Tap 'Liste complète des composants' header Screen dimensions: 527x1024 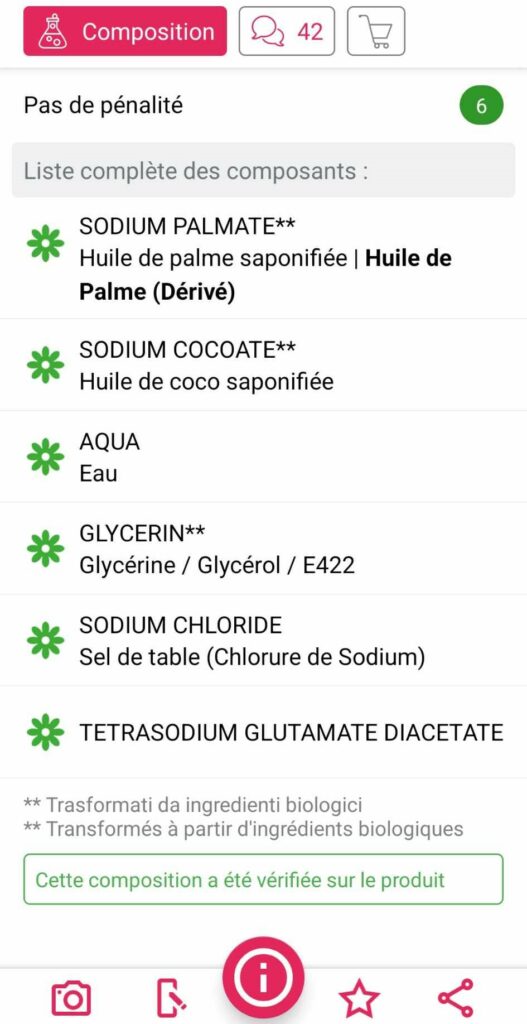pyautogui.click(x=263, y=170)
